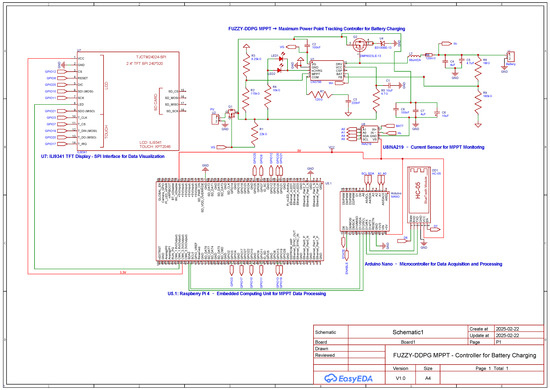Image resolution: width=550 pixels, height=390 pixels.
Task: Click the Vs net port left of R1
Action: coord(222,147)
